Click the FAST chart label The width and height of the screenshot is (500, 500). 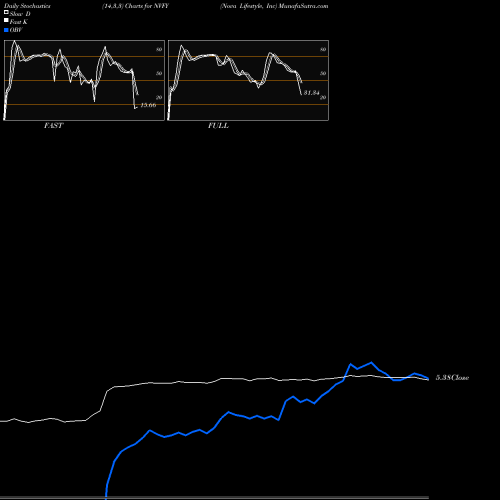tap(53, 126)
